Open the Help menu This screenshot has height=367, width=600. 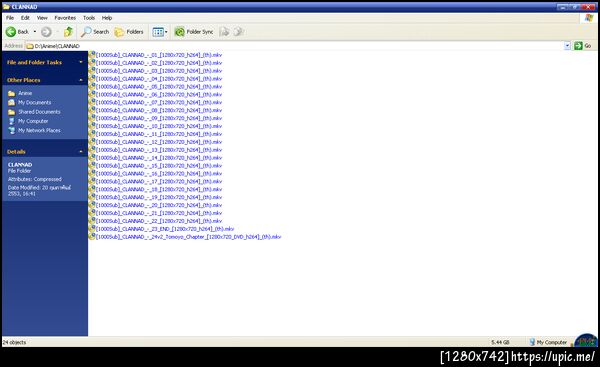pos(107,18)
